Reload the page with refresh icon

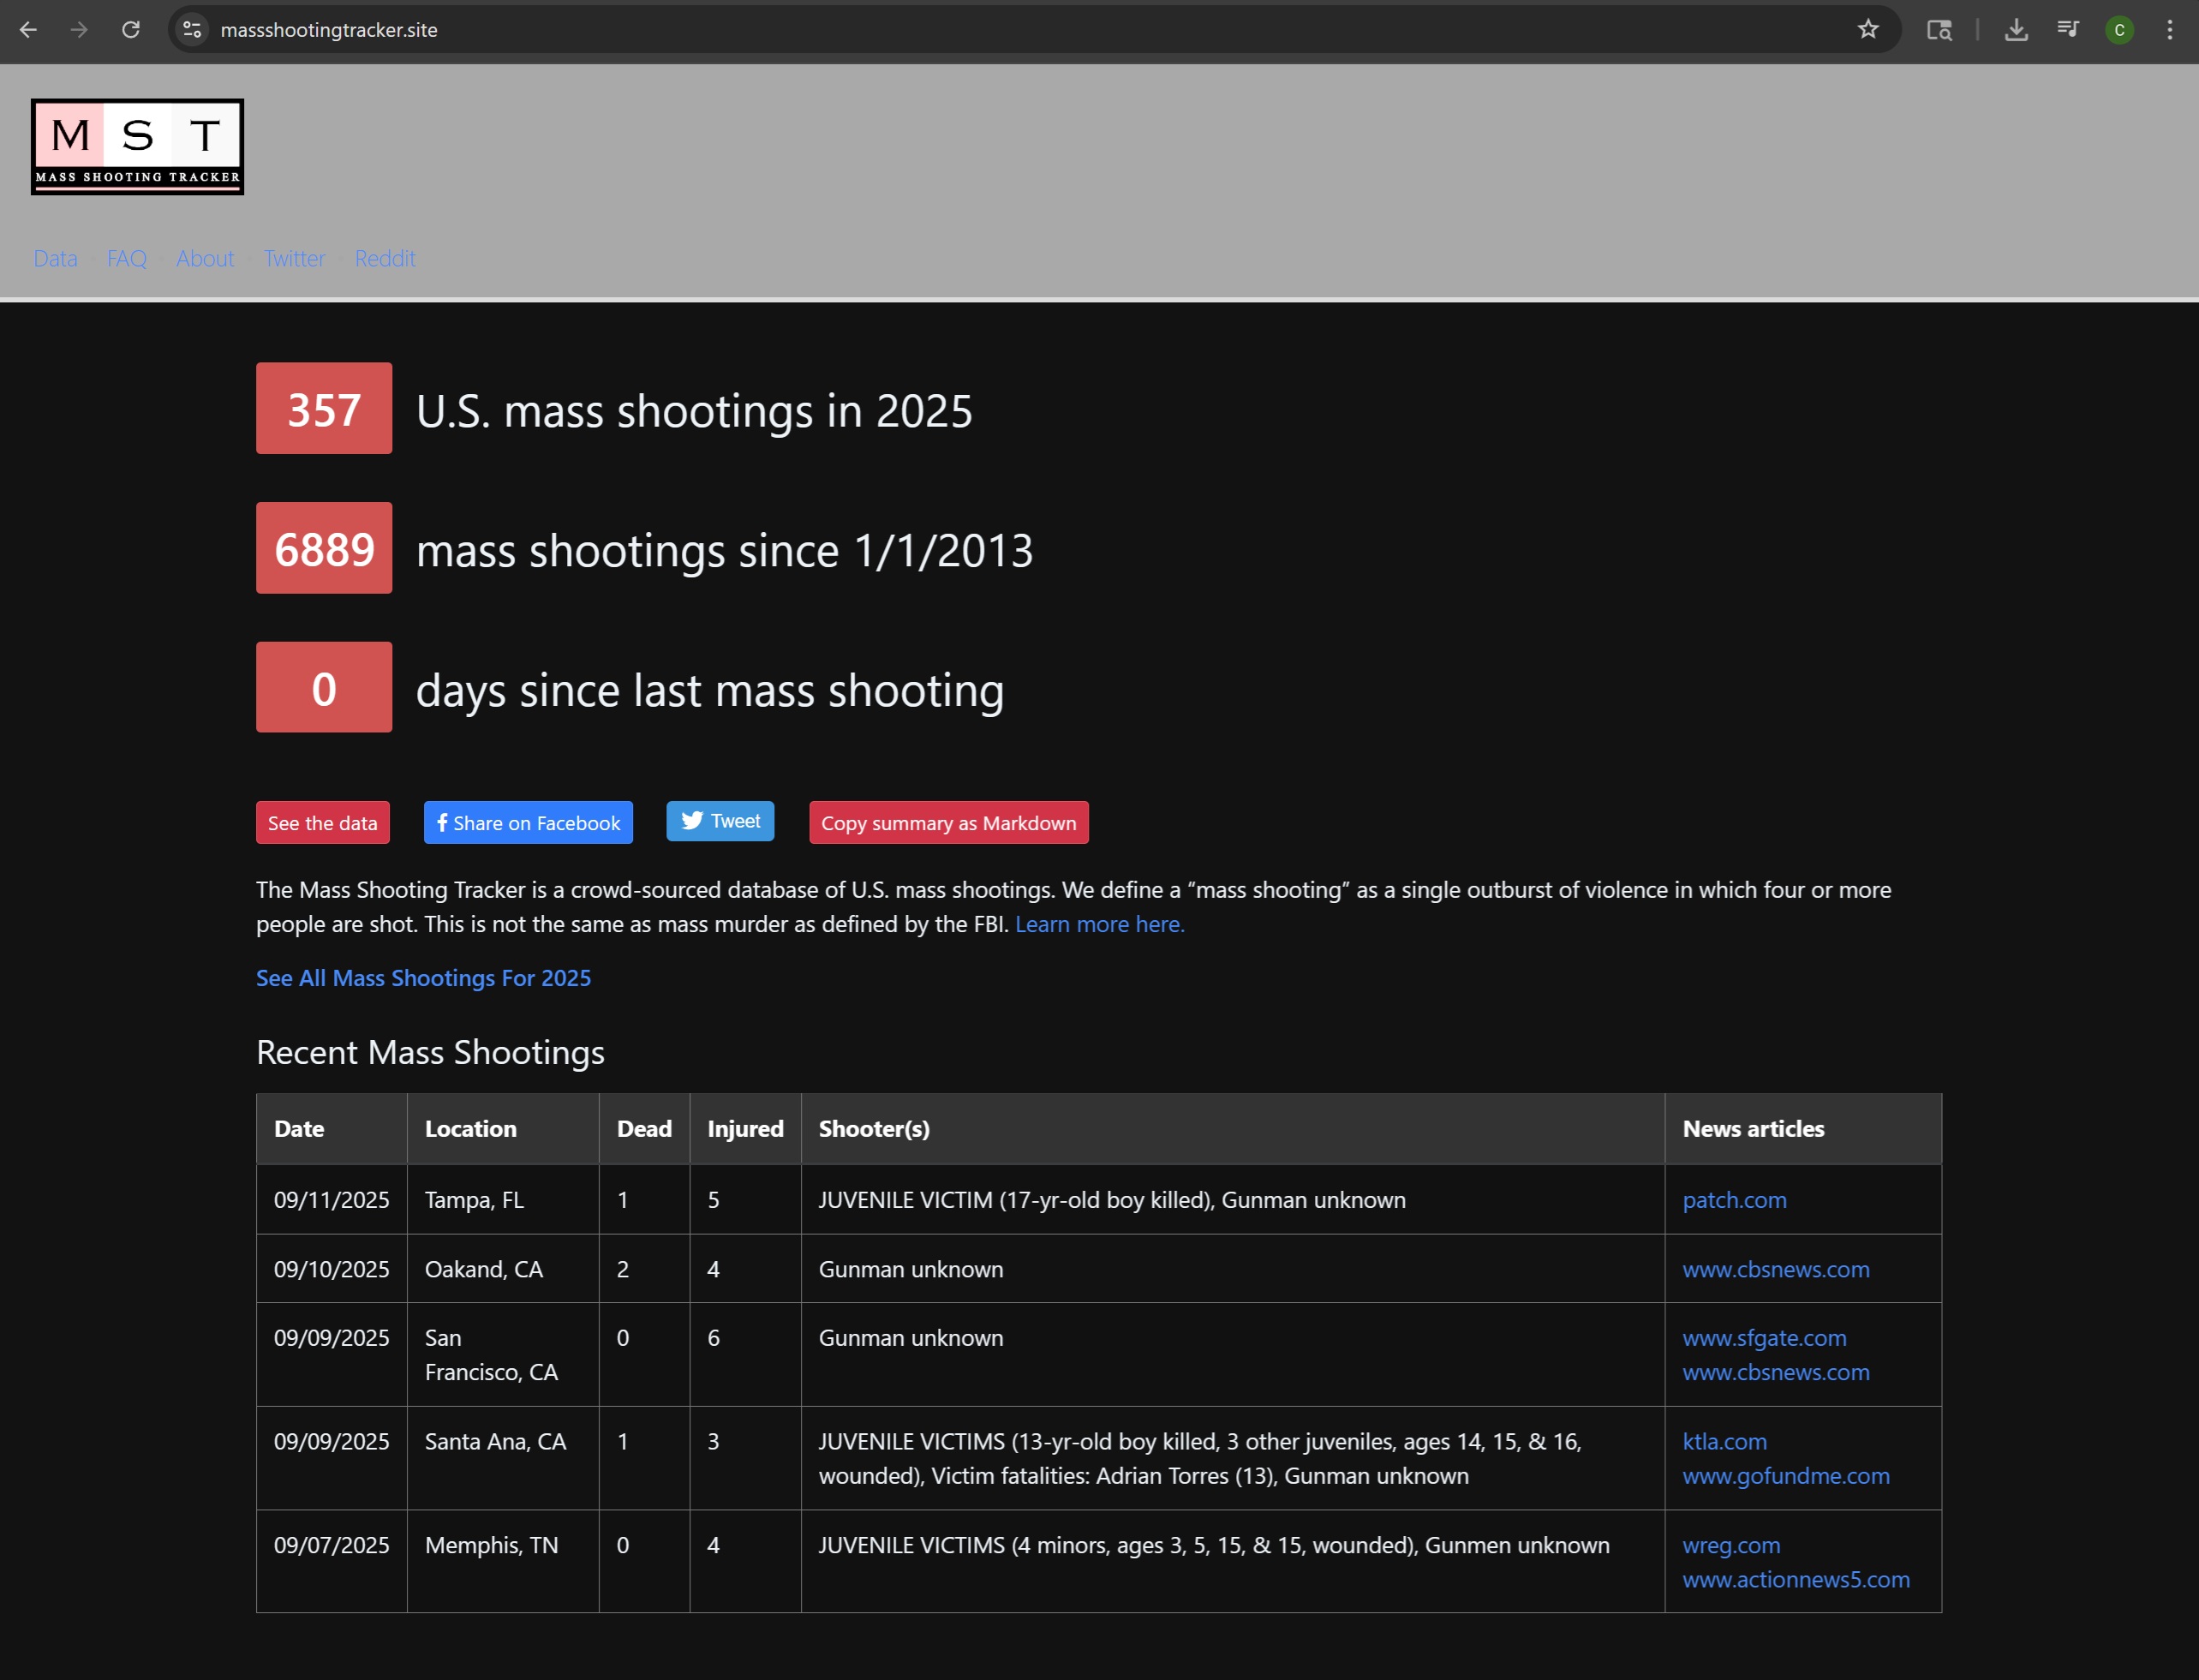tap(131, 30)
